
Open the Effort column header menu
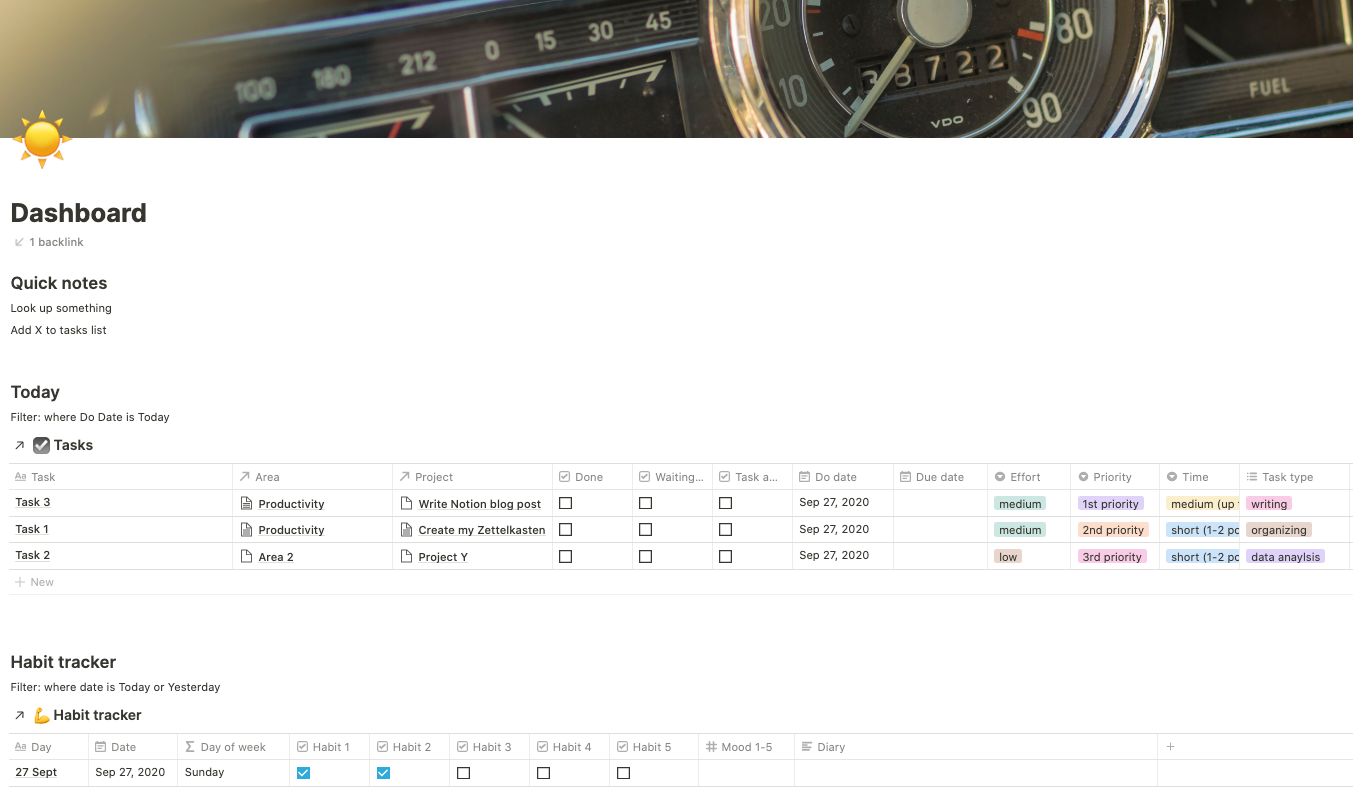[1025, 477]
